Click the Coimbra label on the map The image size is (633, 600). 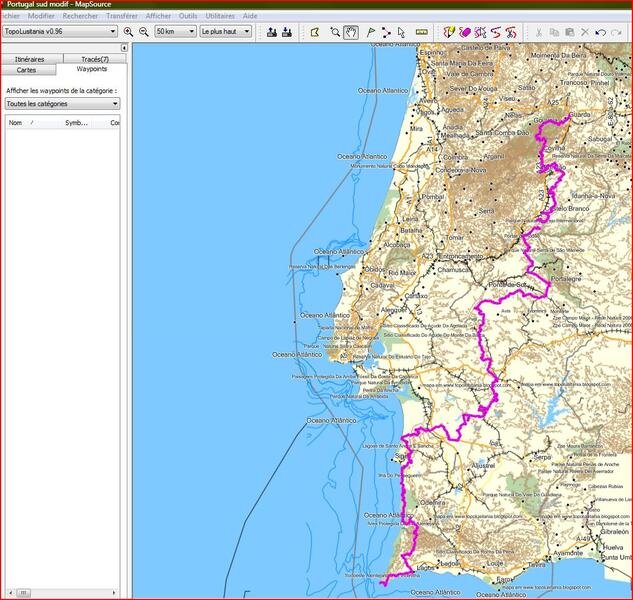point(455,157)
